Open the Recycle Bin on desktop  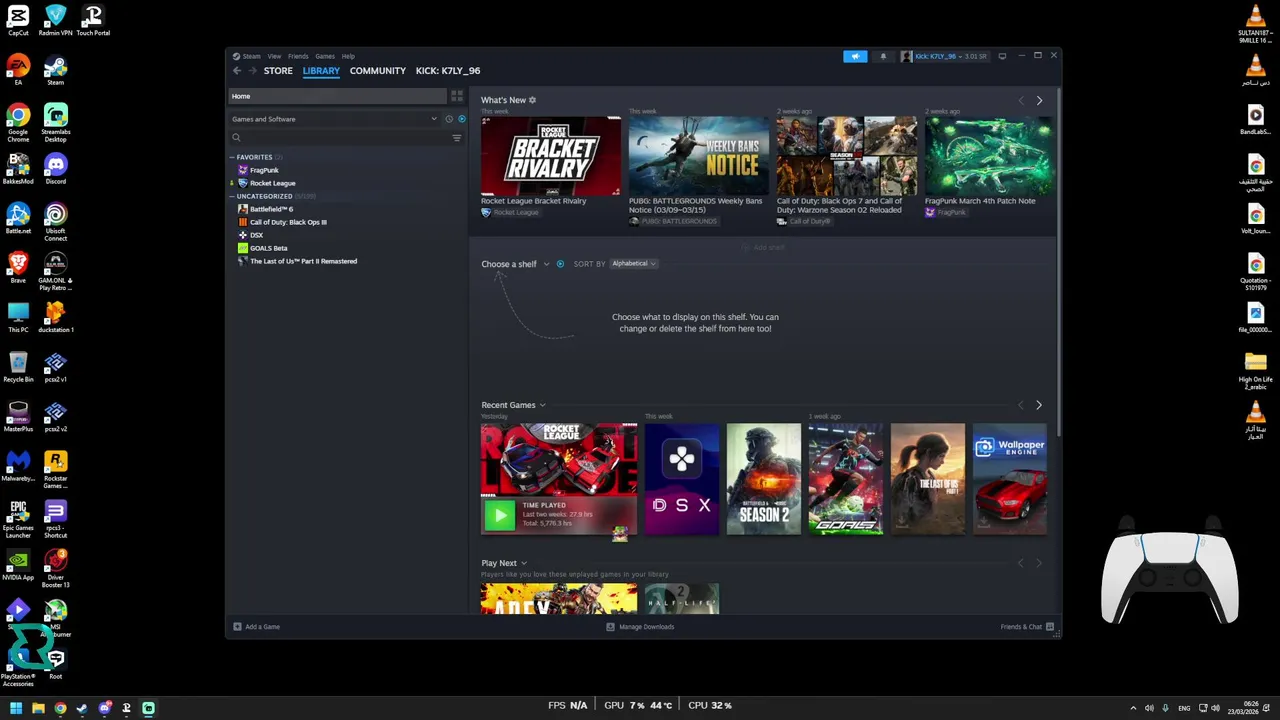(x=18, y=366)
